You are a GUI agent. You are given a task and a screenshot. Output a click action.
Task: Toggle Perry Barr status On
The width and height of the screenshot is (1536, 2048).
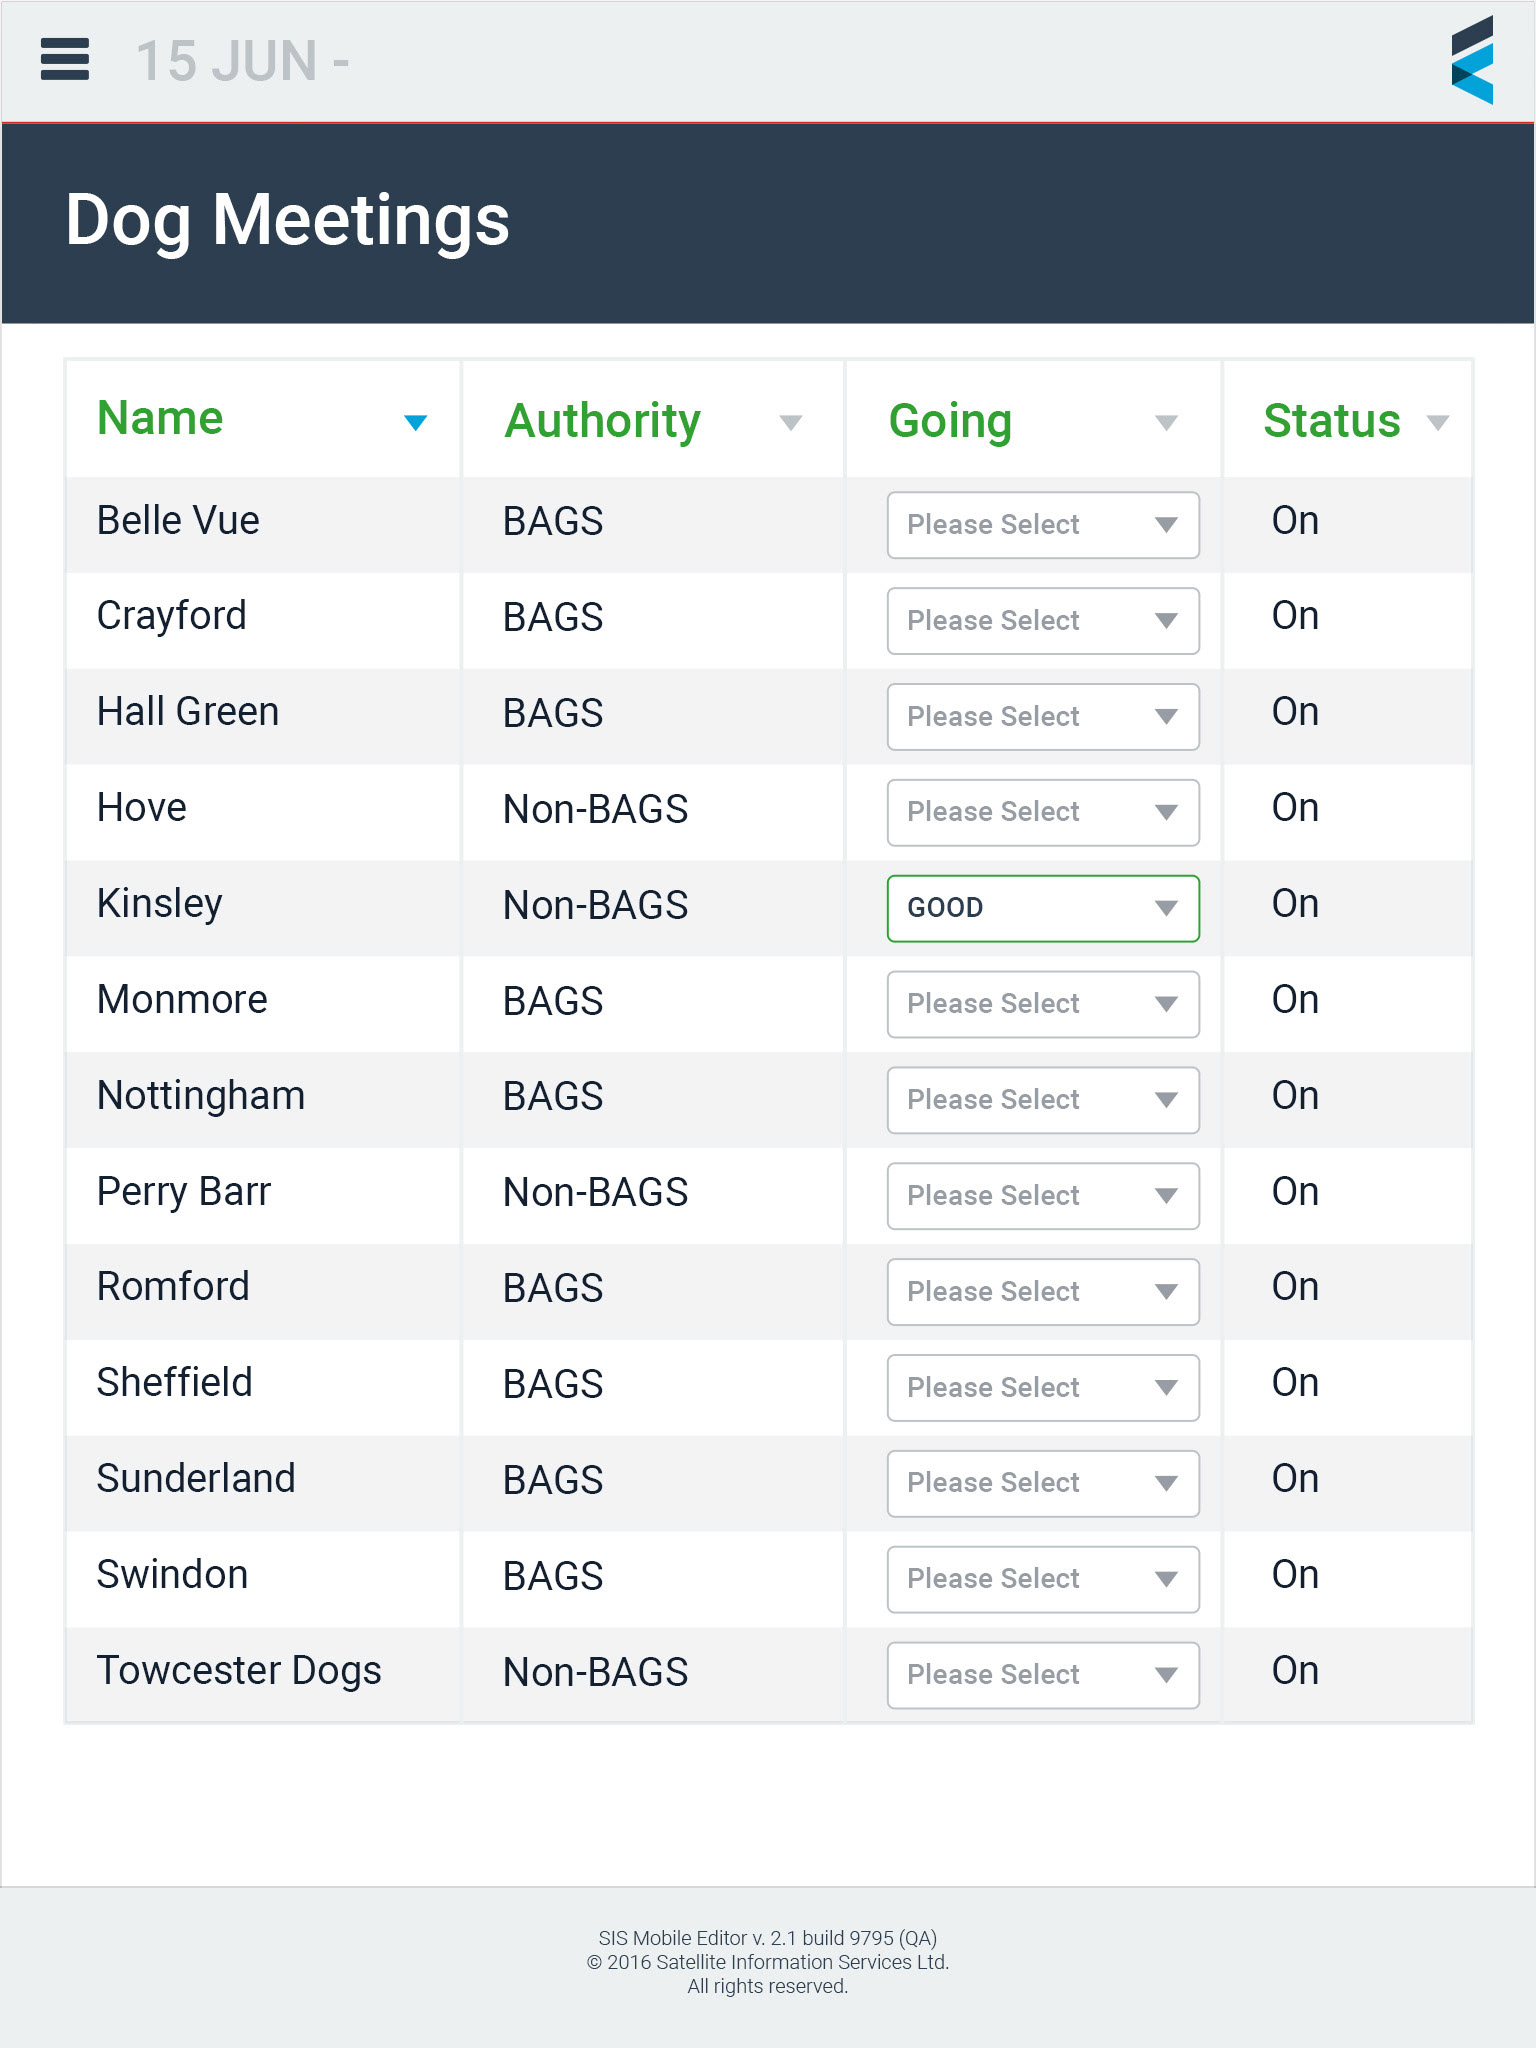(x=1295, y=1192)
